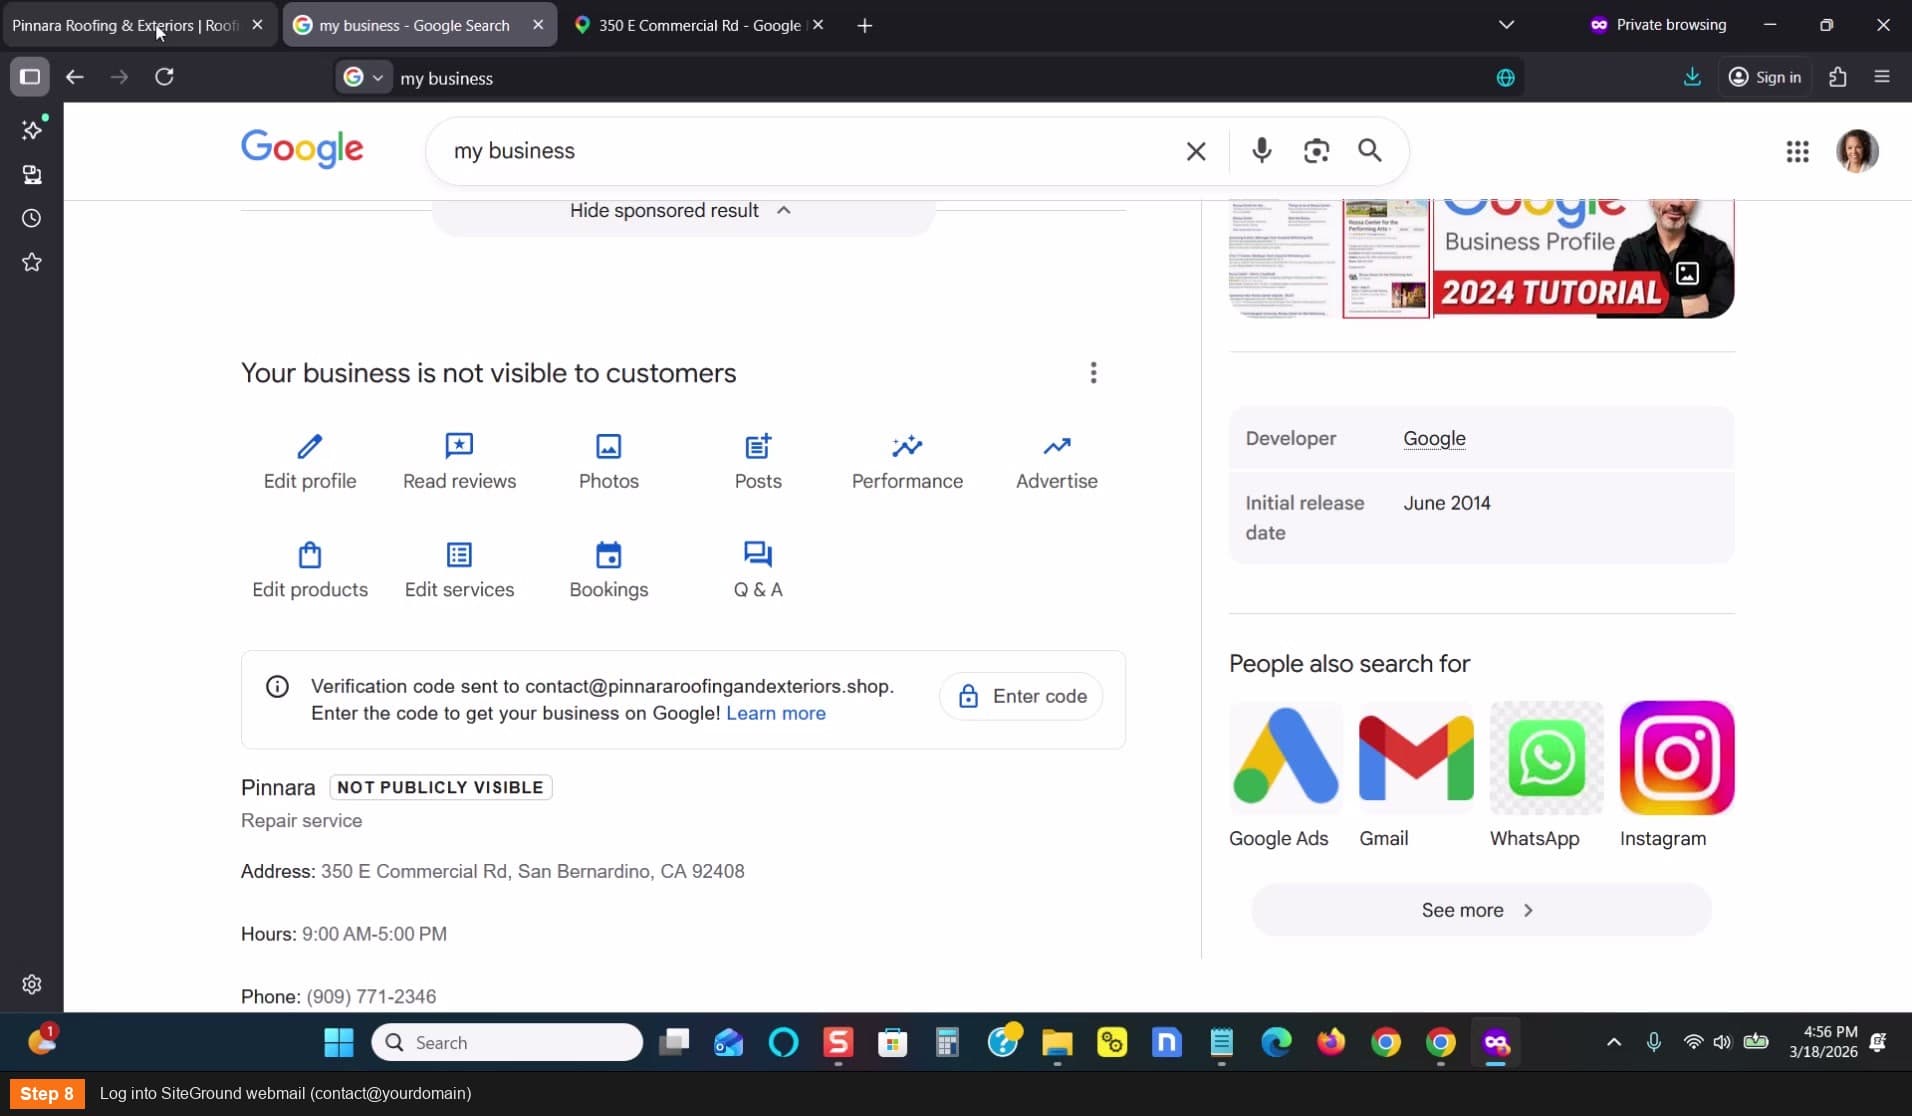Open the Windows Start menu

339,1042
